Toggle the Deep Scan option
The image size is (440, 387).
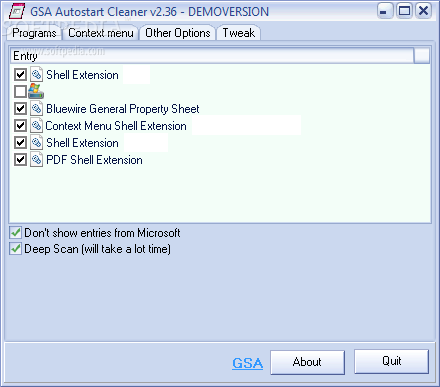coord(16,249)
